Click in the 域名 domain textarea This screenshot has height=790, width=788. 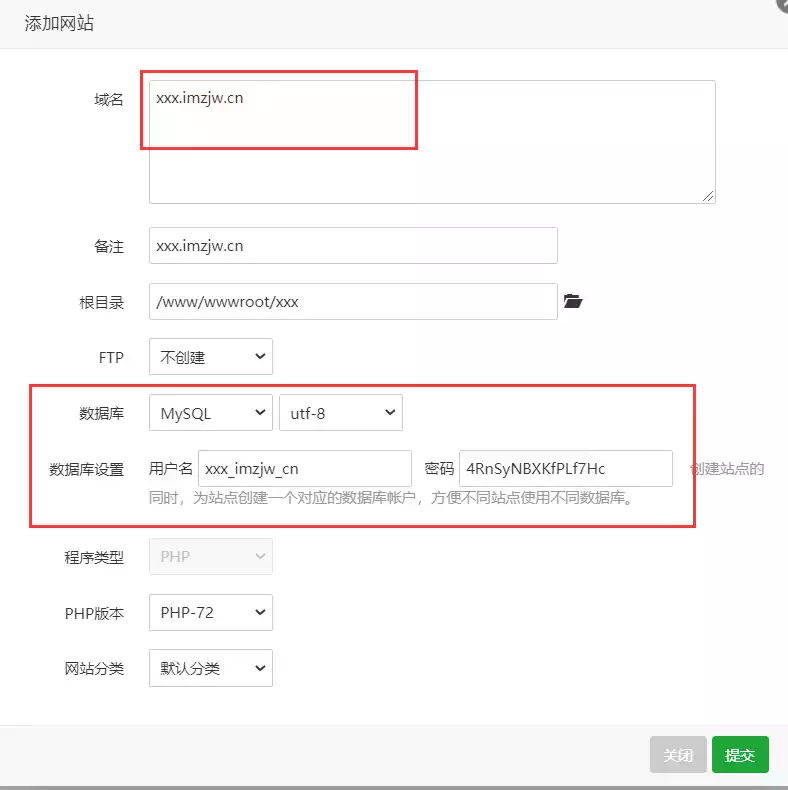point(432,142)
